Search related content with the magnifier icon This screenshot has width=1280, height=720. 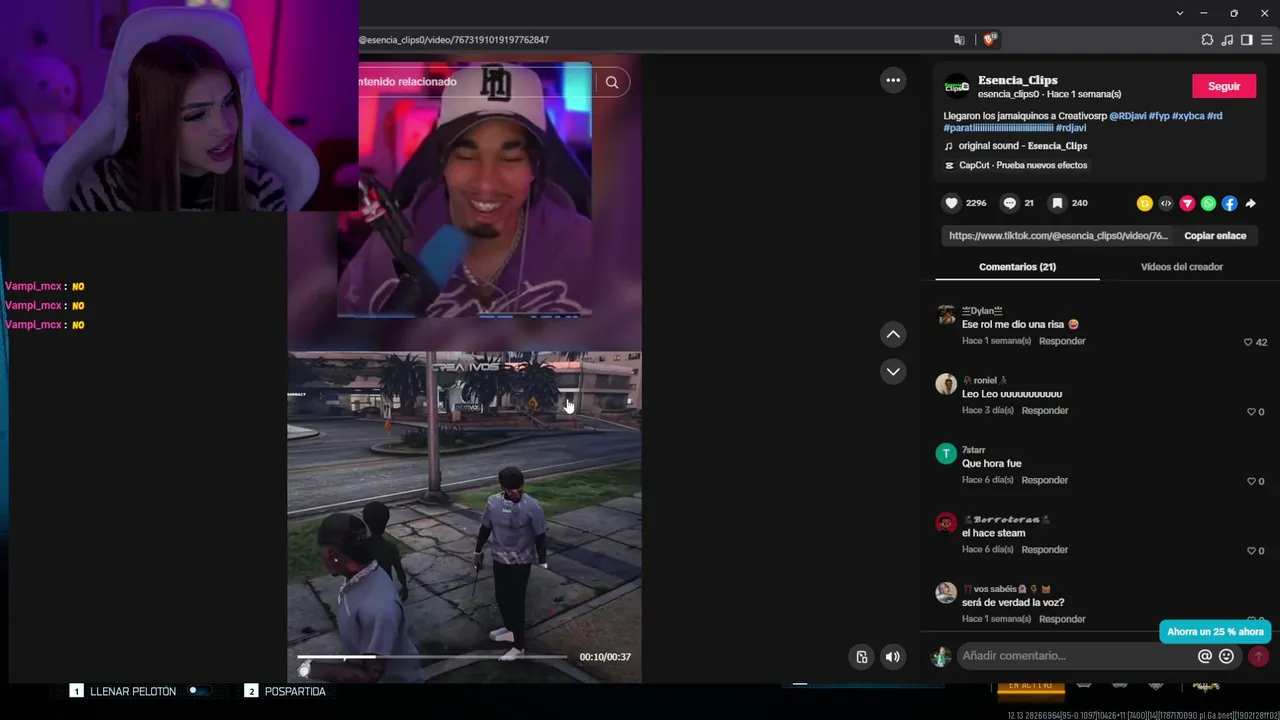[x=612, y=82]
